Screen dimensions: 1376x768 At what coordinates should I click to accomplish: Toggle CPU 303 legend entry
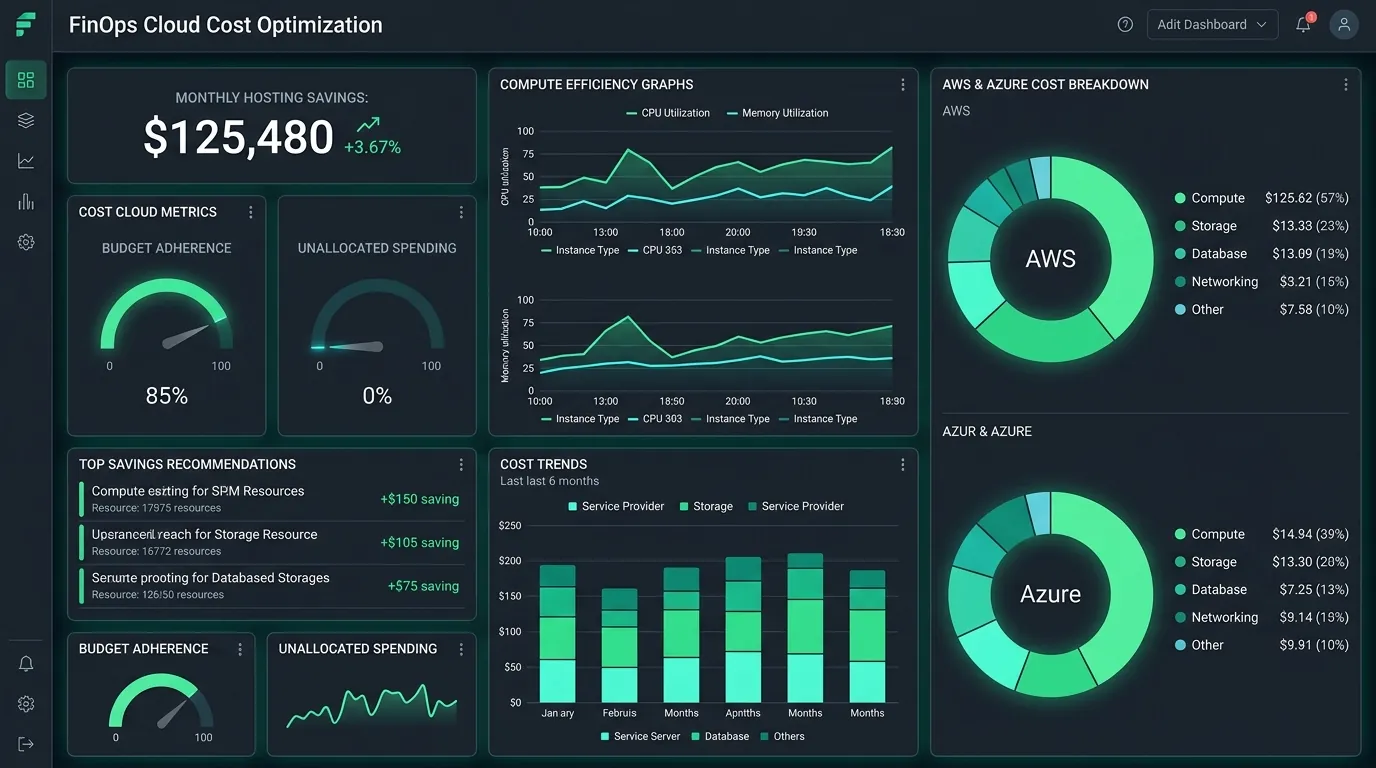[x=655, y=419]
